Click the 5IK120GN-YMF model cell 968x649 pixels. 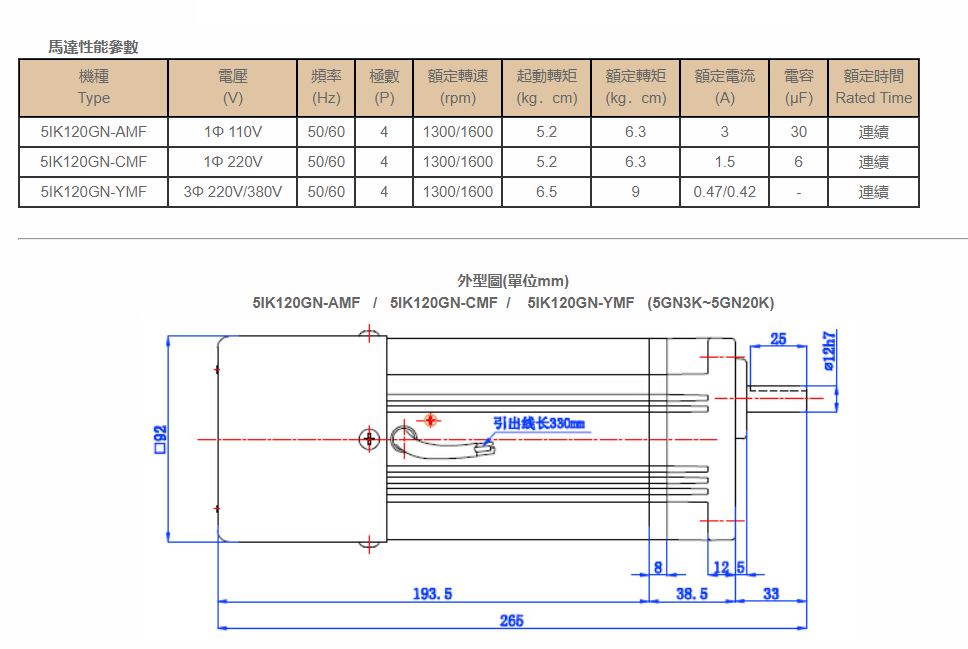(93, 192)
